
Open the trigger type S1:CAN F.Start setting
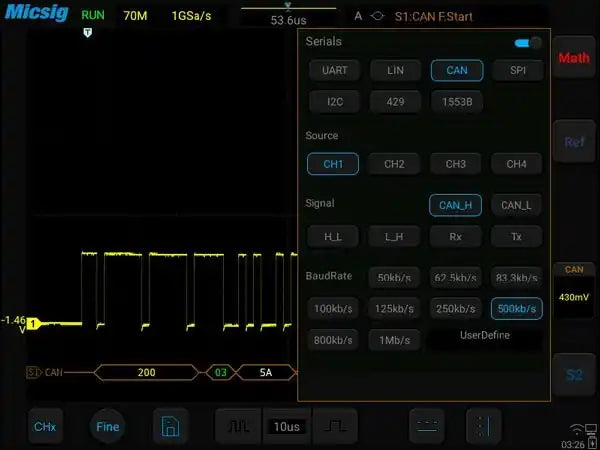pos(442,17)
